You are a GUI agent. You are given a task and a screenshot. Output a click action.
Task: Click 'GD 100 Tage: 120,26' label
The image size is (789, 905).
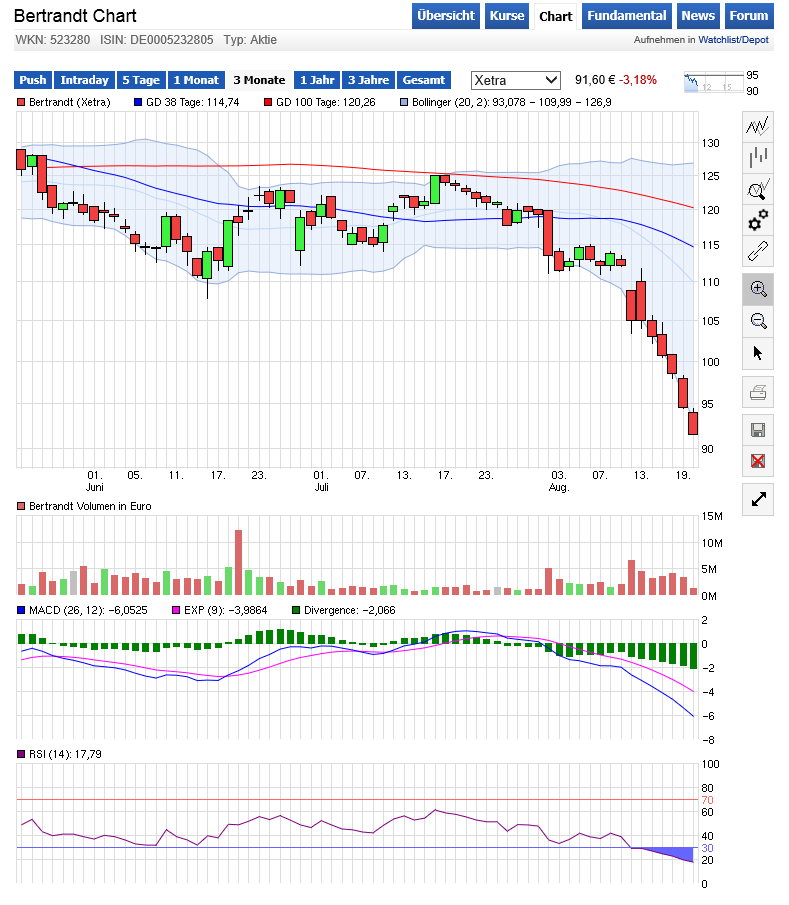coord(326,102)
